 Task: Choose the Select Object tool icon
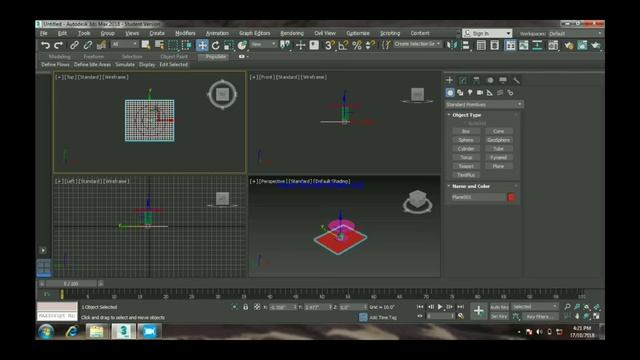(x=146, y=45)
